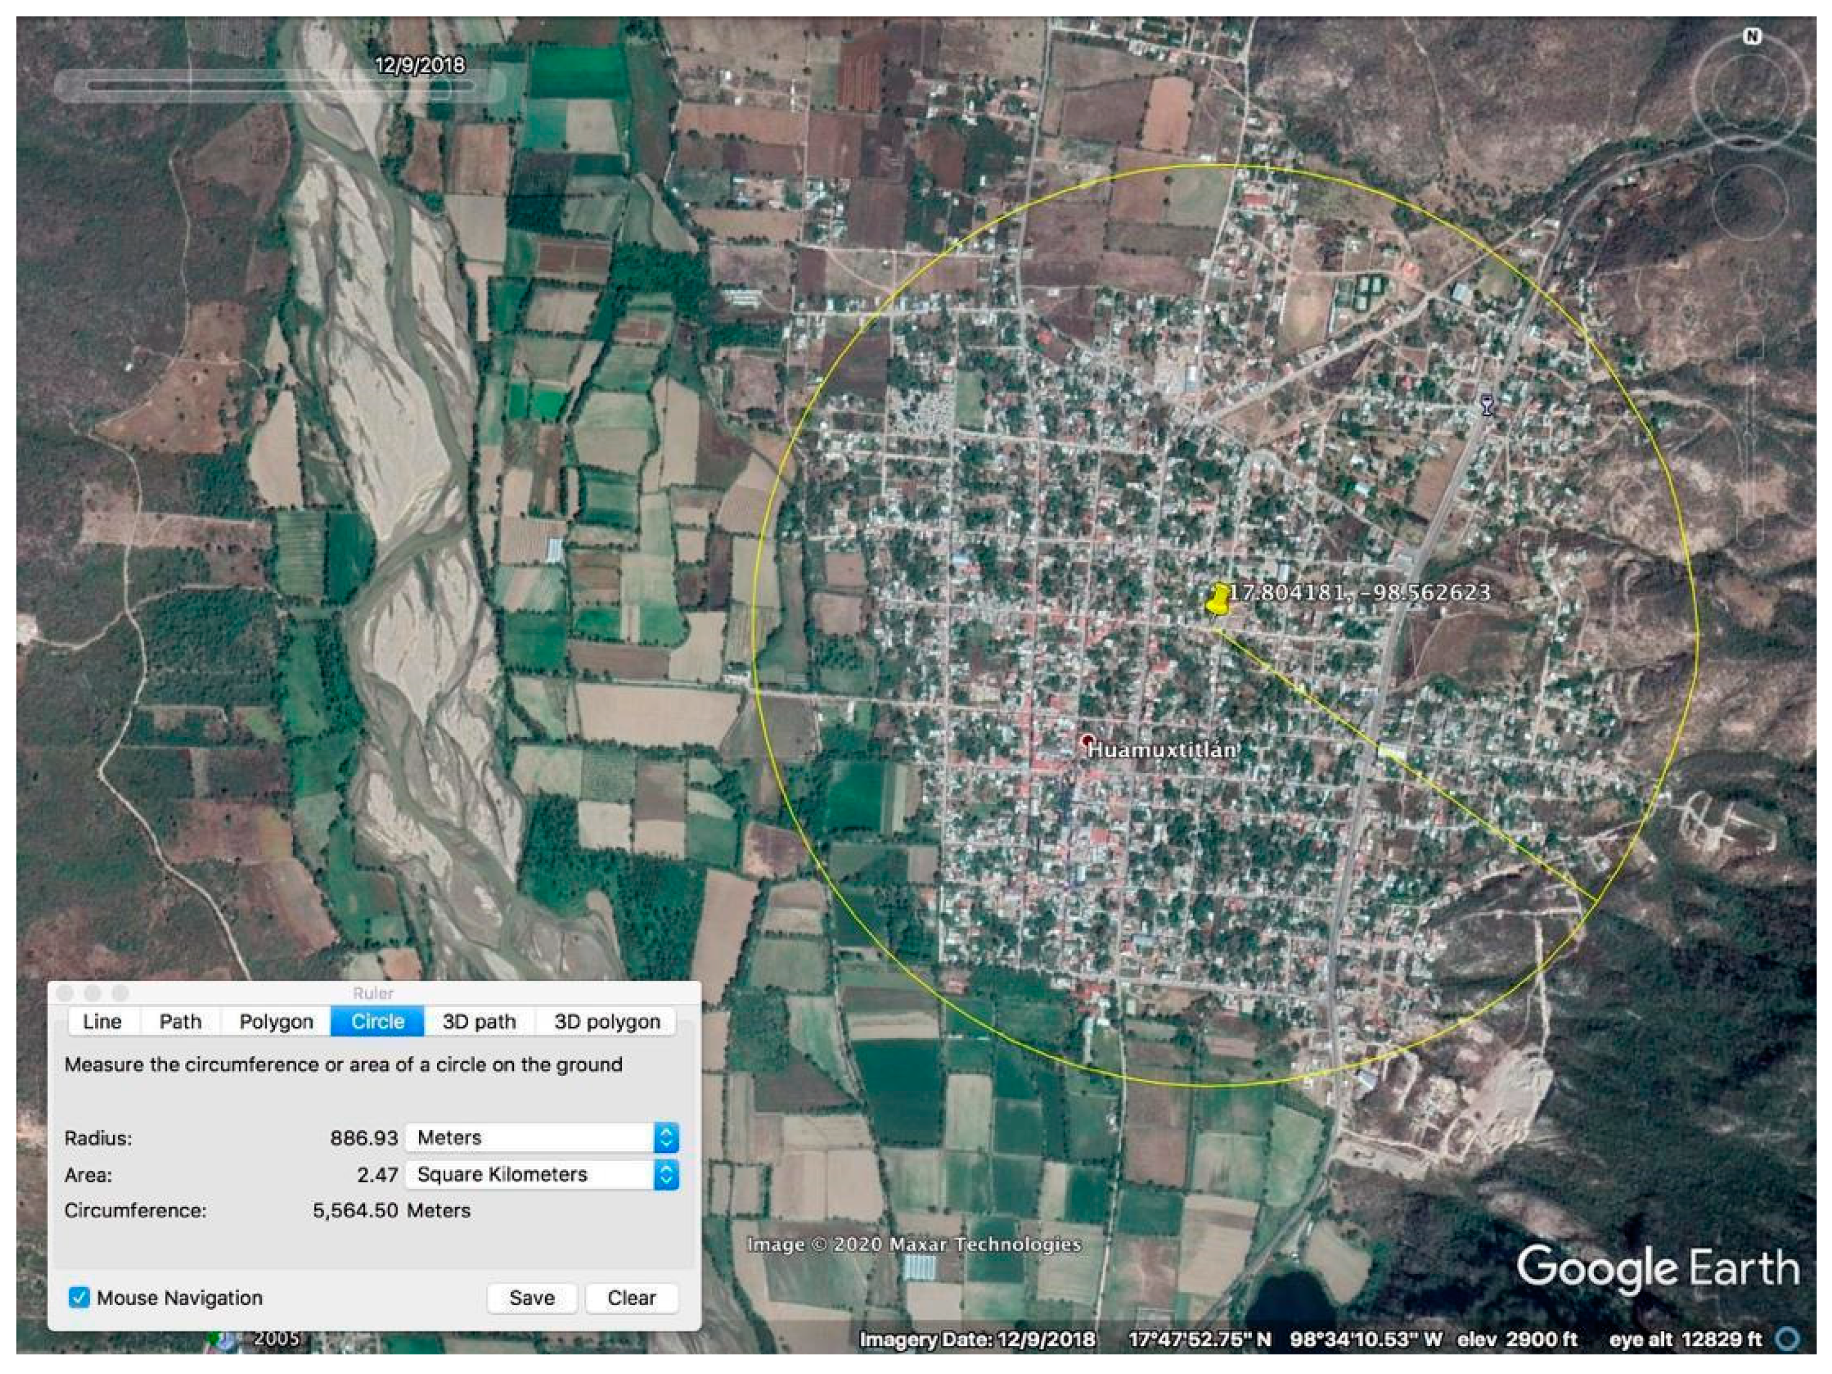1832x1374 pixels.
Task: Click the blue streaming status circle icon
Action: [x=1788, y=1338]
